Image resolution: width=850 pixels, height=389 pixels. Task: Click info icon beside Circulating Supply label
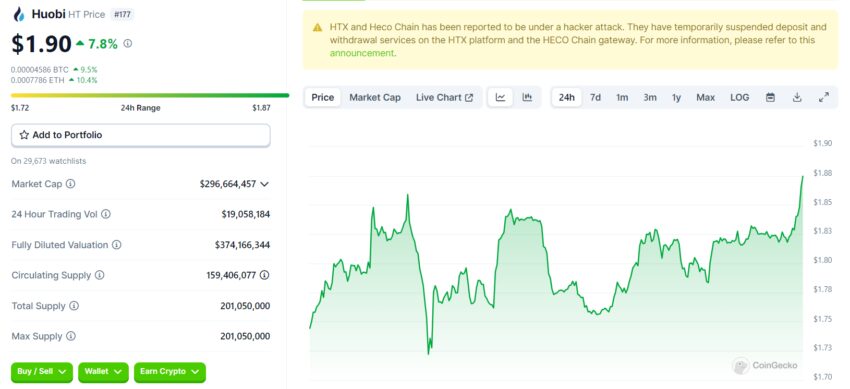pyautogui.click(x=99, y=275)
